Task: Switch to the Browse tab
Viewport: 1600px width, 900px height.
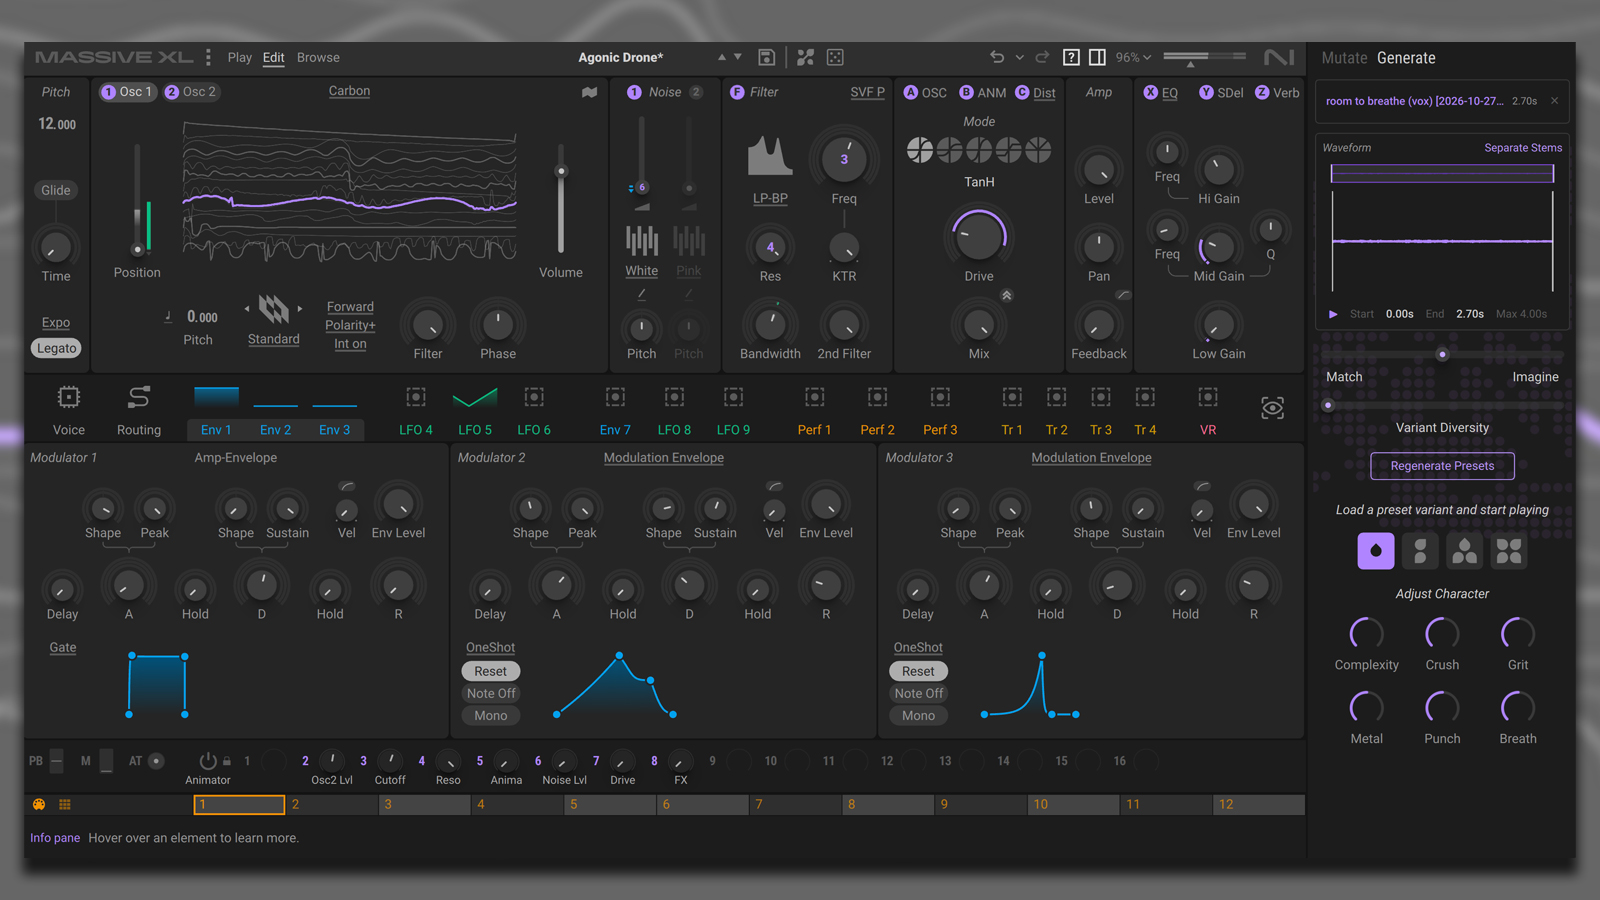Action: [318, 57]
